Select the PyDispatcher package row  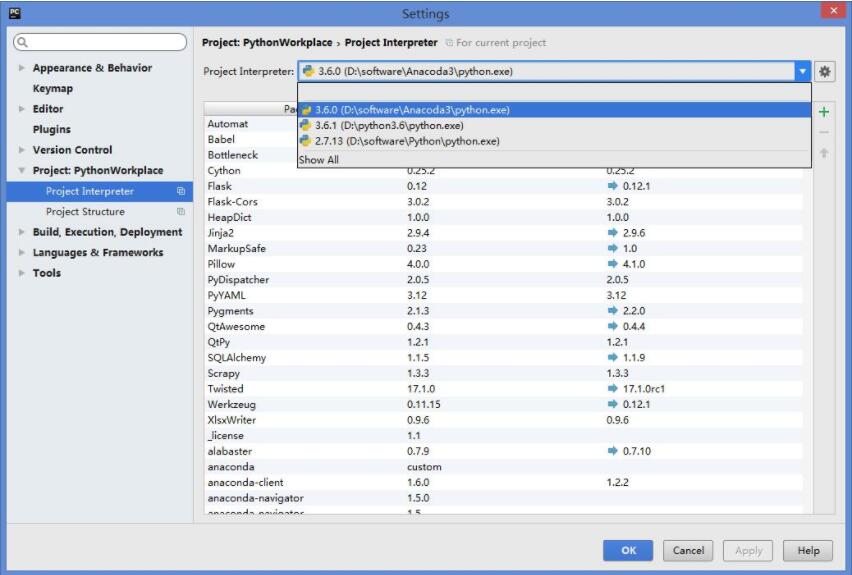pos(503,280)
